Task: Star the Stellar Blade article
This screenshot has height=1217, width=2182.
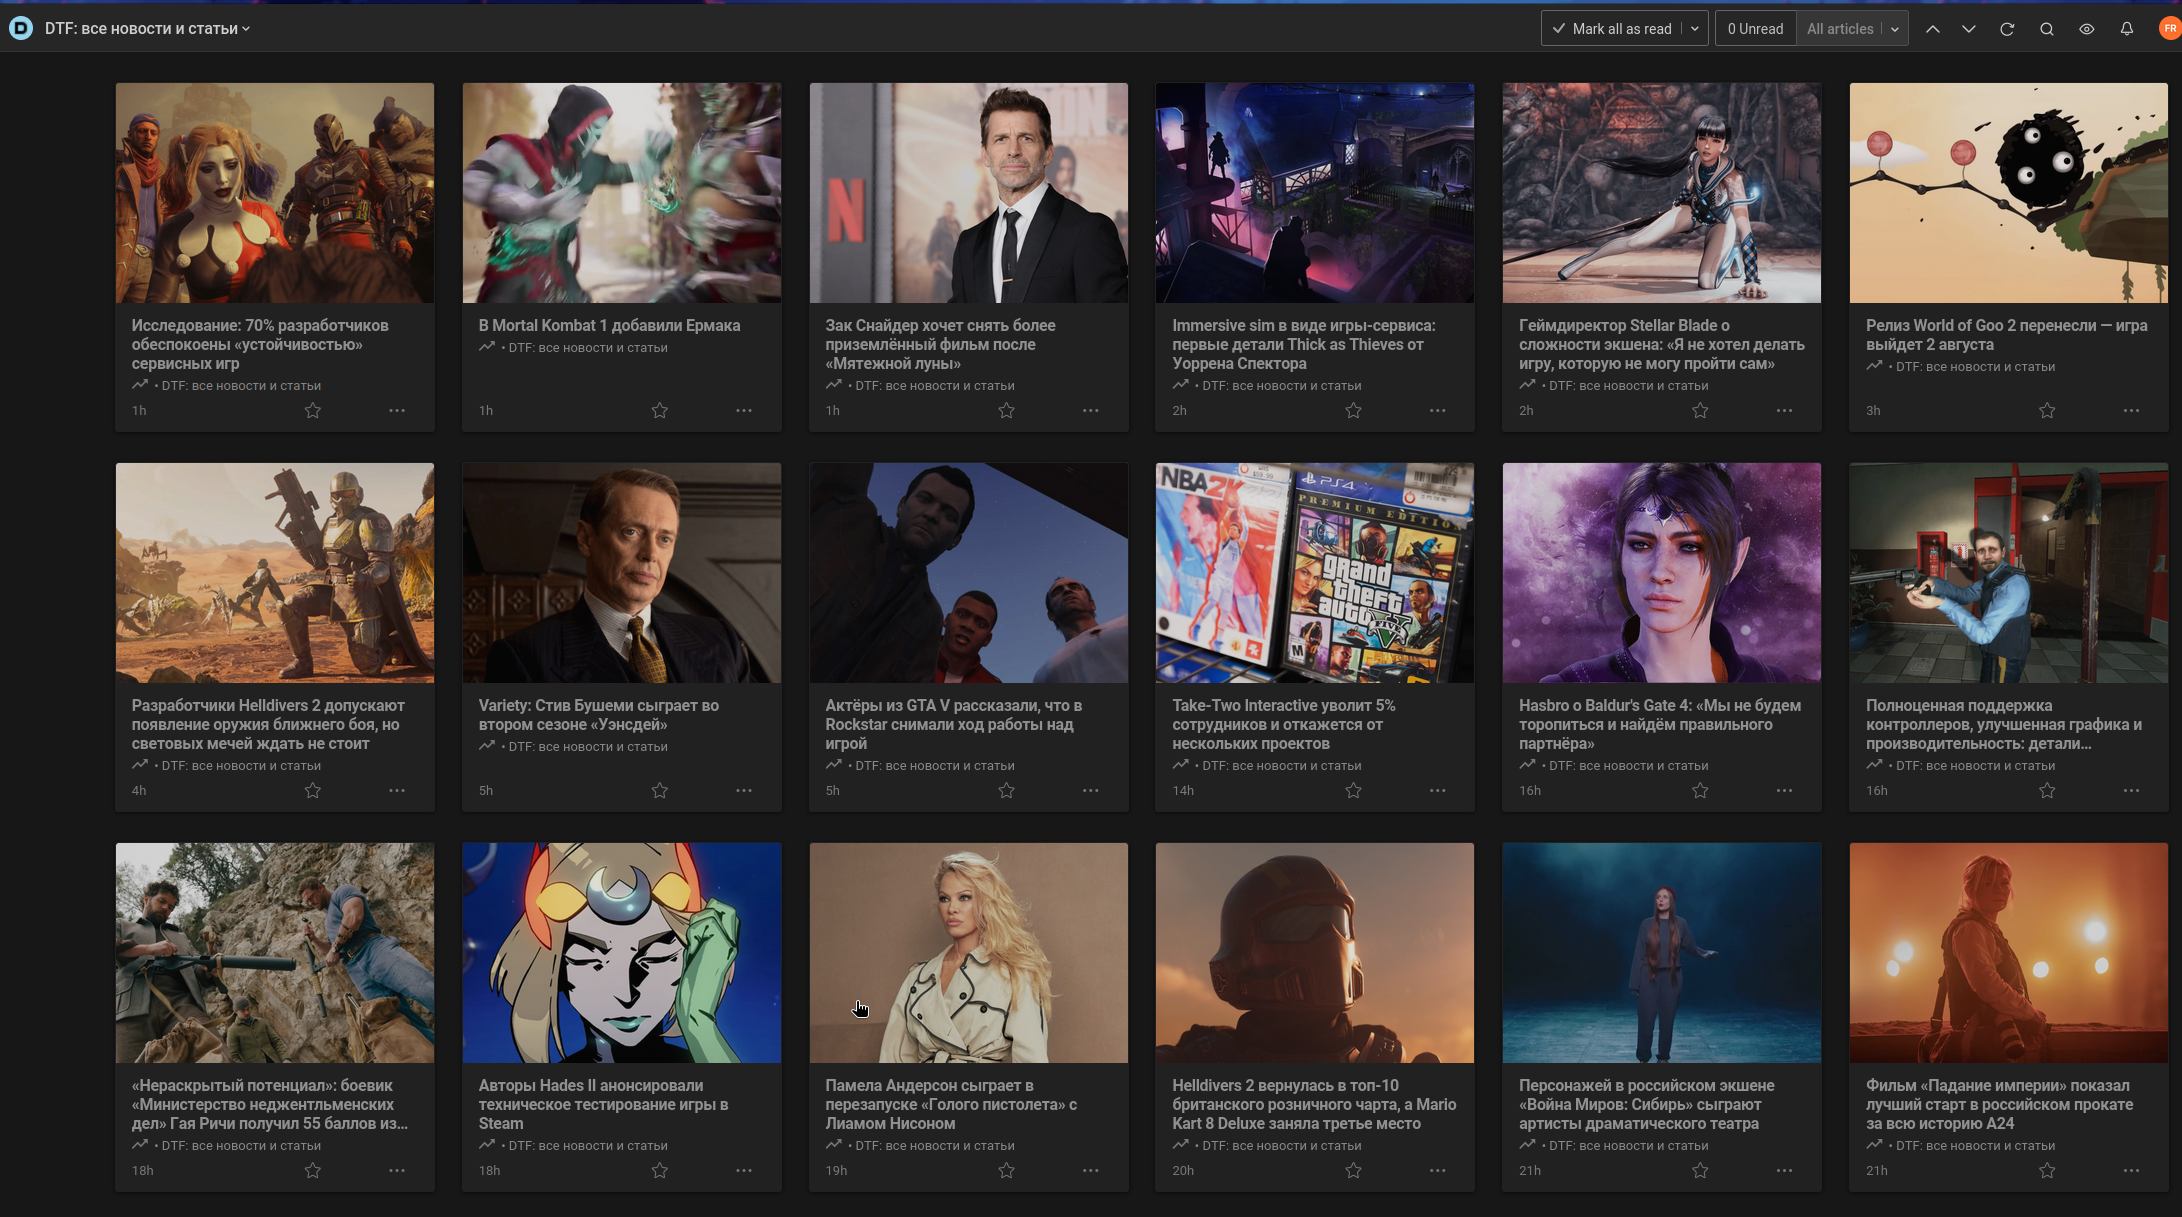Action: [1700, 411]
